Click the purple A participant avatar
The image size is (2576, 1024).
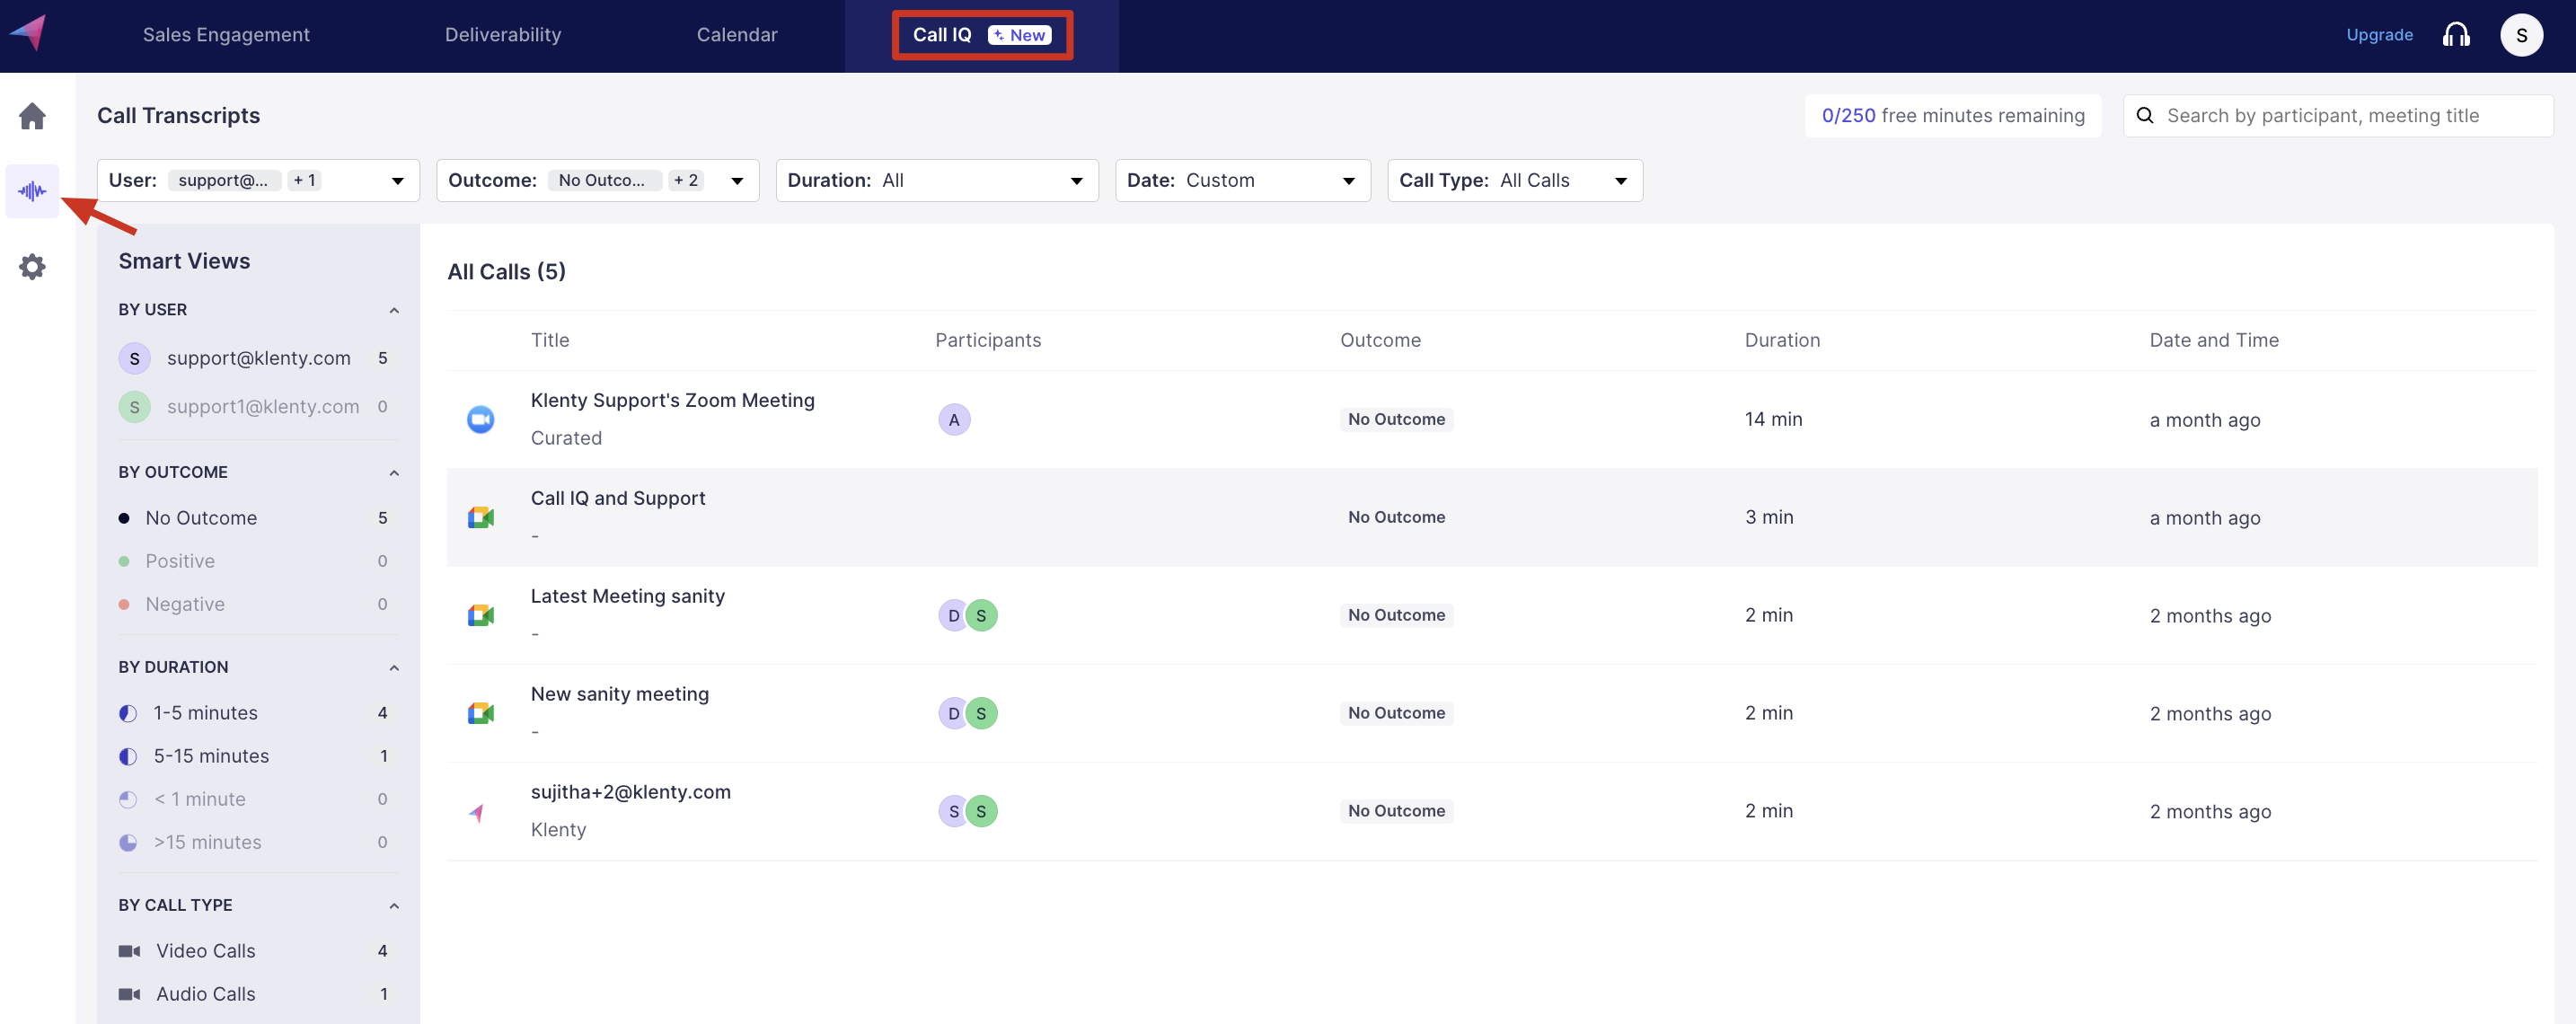[x=954, y=420]
